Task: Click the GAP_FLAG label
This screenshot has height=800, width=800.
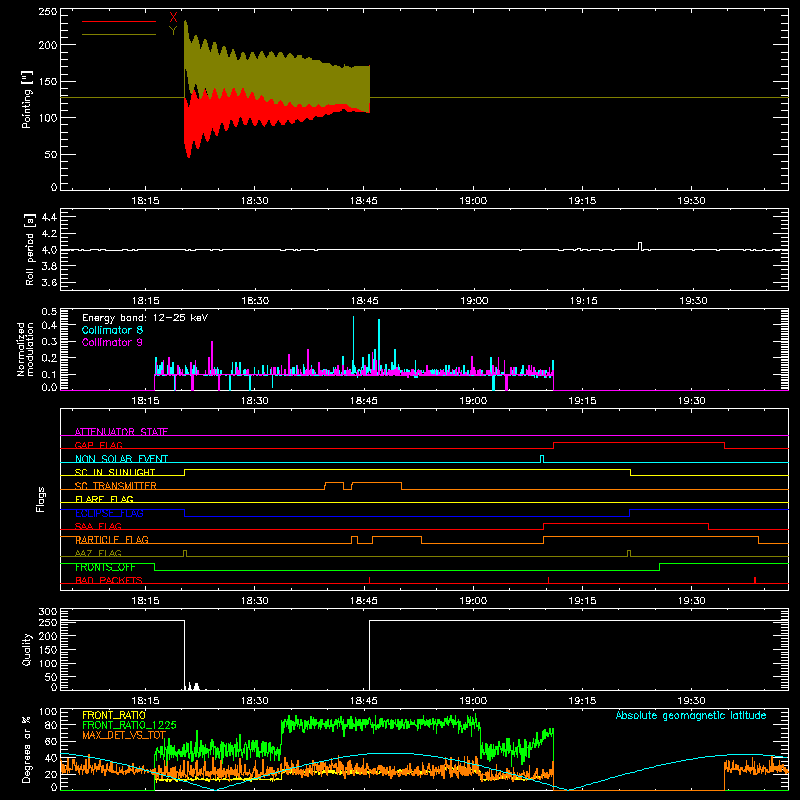Action: (x=98, y=445)
